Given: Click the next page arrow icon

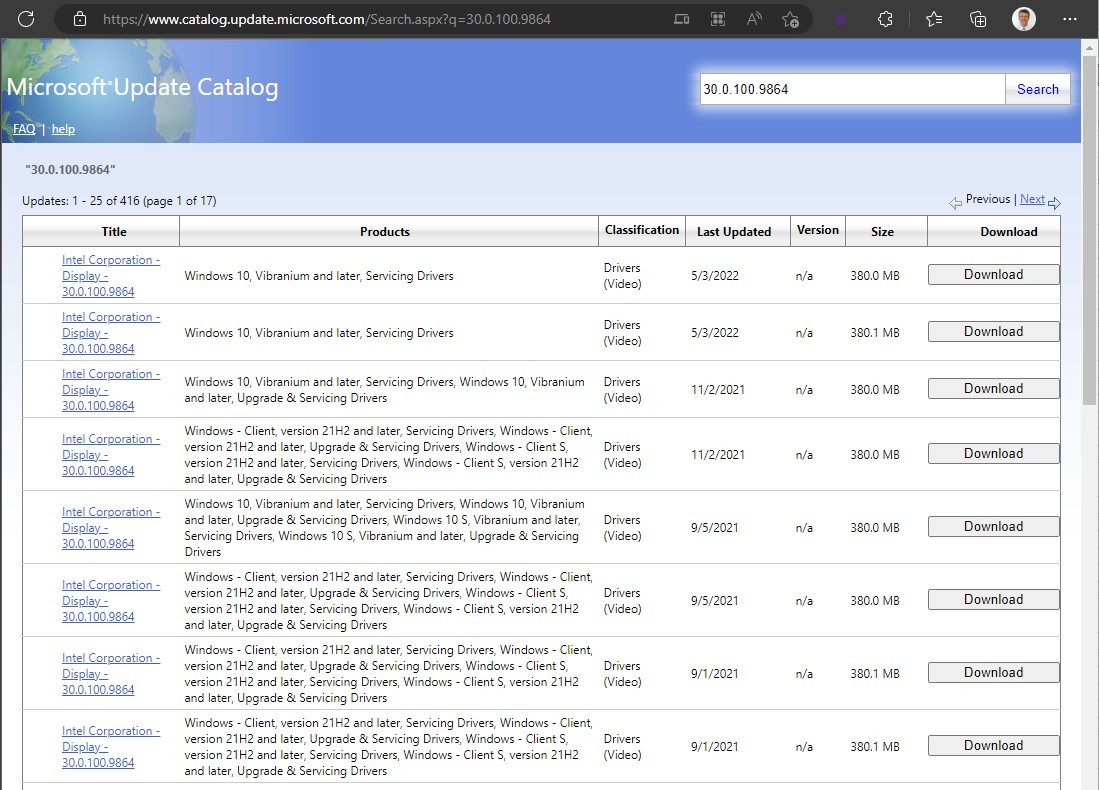Looking at the screenshot, I should (x=1054, y=203).
